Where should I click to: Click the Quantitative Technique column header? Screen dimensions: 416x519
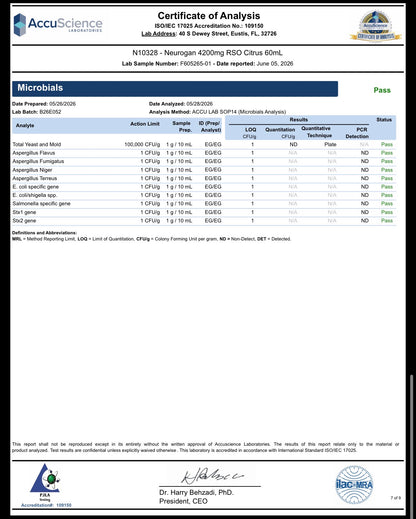316,132
